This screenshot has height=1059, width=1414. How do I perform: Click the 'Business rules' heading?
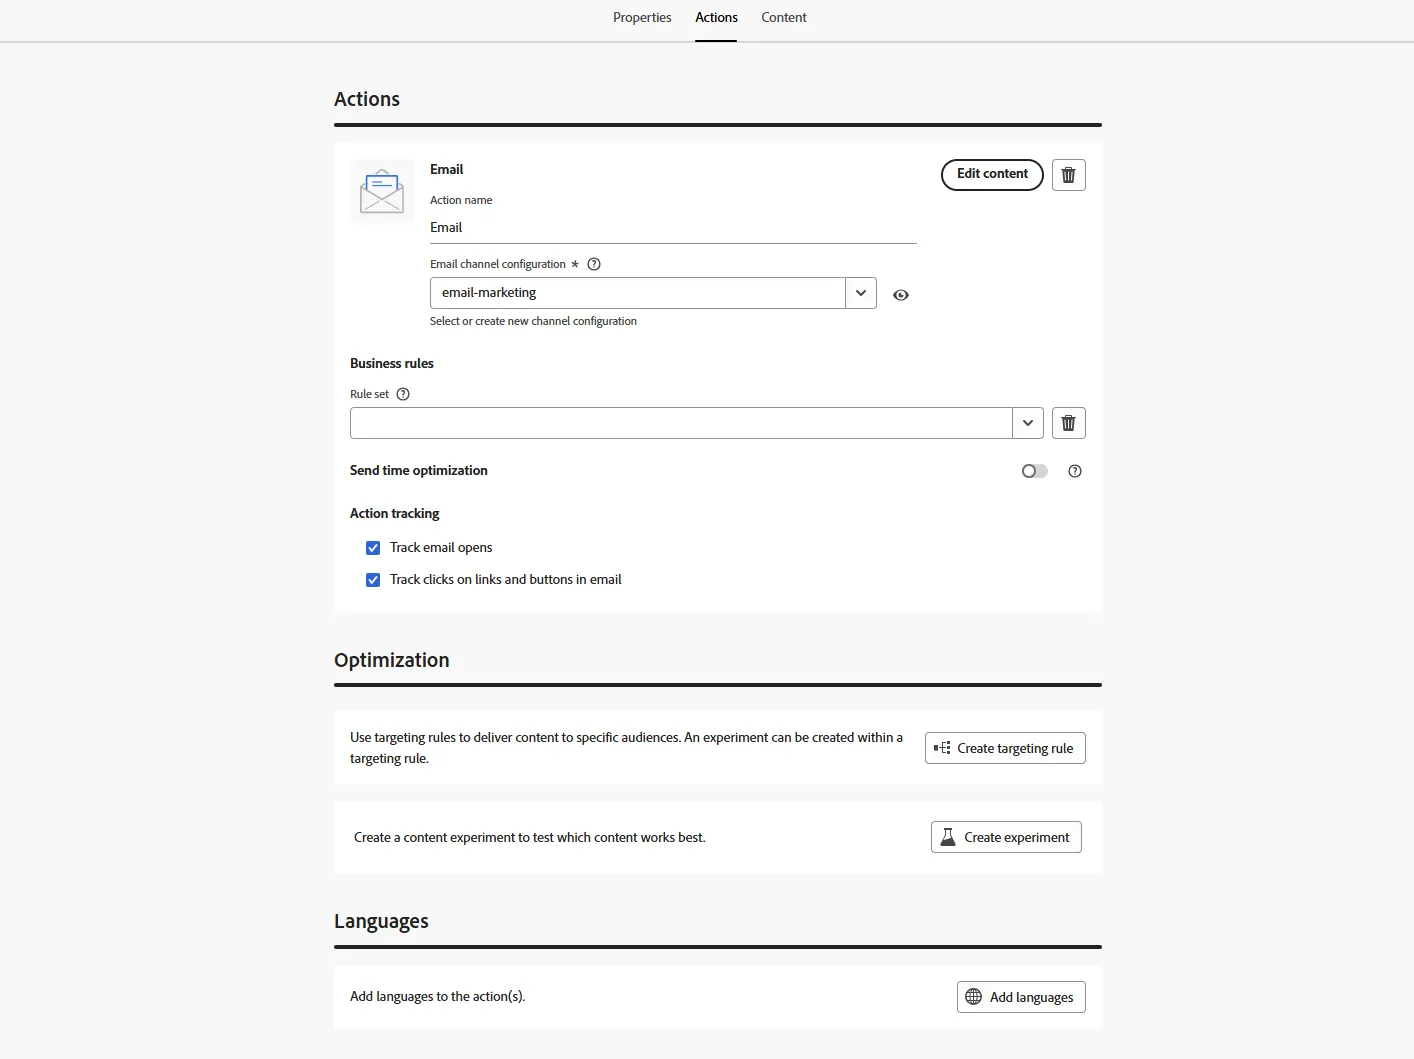tap(392, 363)
